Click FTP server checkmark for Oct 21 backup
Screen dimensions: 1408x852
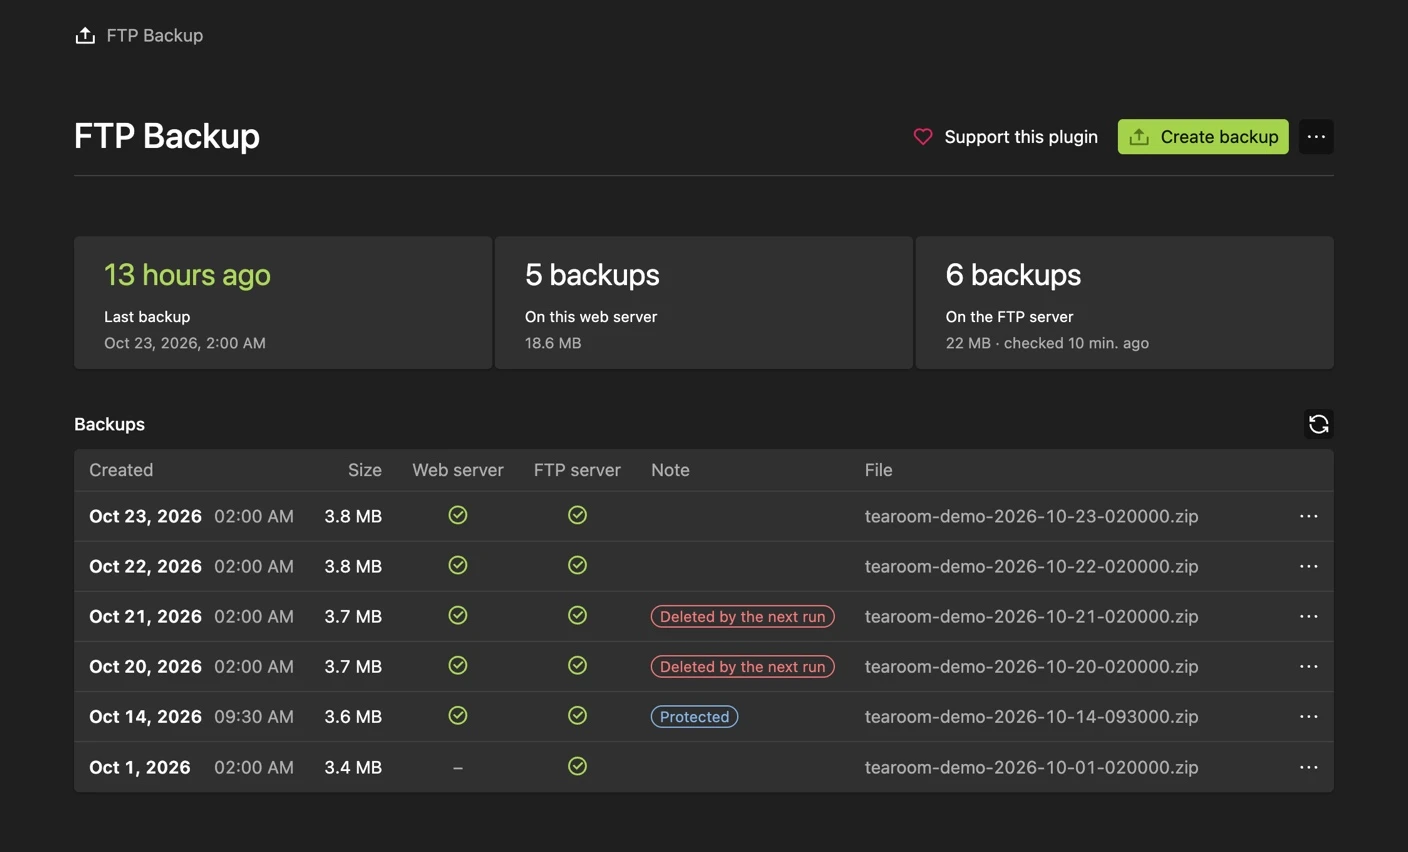pos(577,615)
